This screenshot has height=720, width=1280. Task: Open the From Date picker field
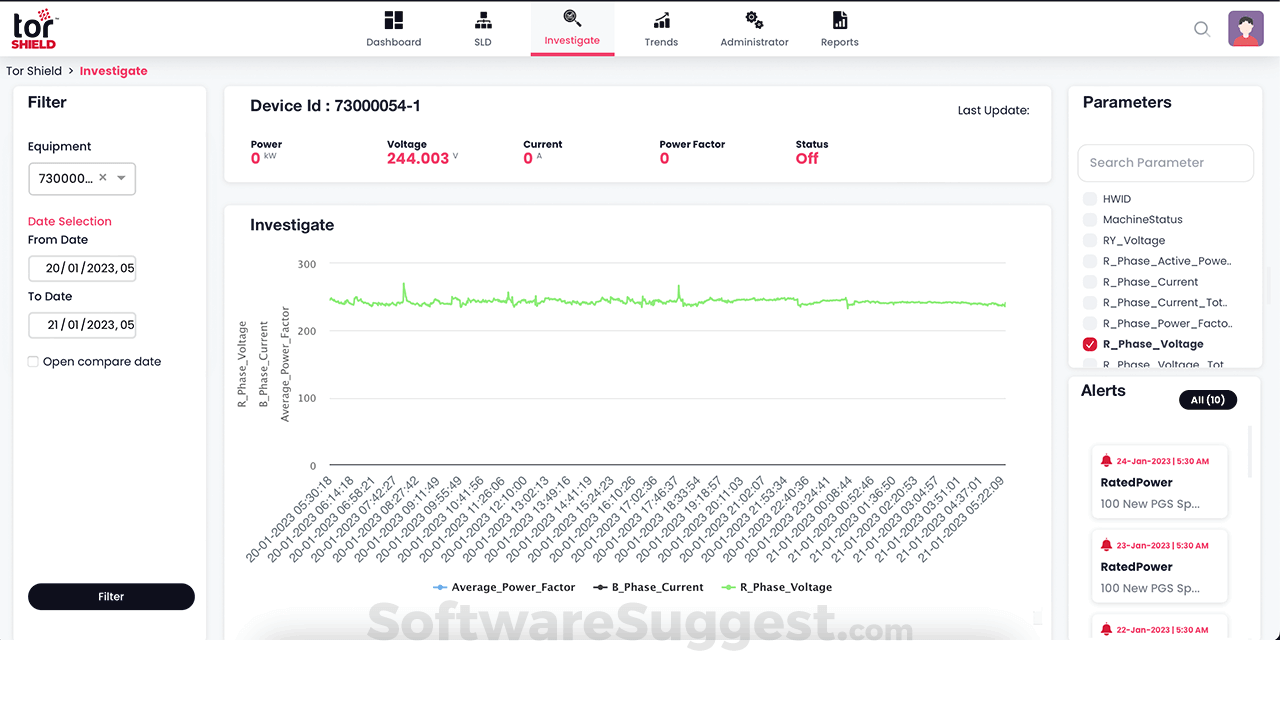(82, 268)
